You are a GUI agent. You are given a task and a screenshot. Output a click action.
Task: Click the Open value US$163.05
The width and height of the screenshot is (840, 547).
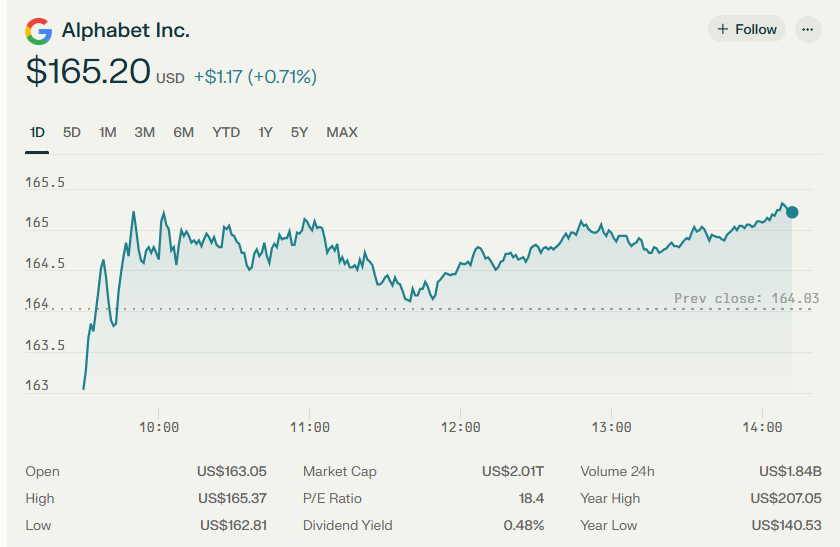click(231, 471)
